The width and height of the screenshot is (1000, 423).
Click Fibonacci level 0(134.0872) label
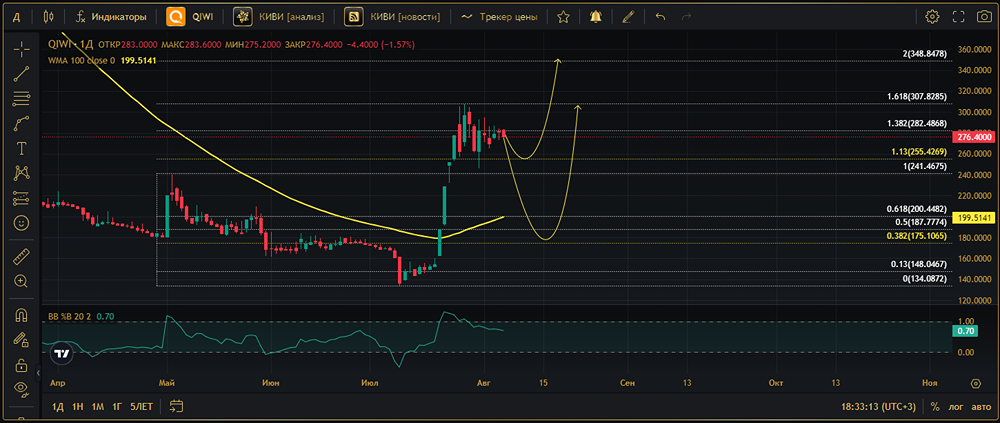click(924, 279)
